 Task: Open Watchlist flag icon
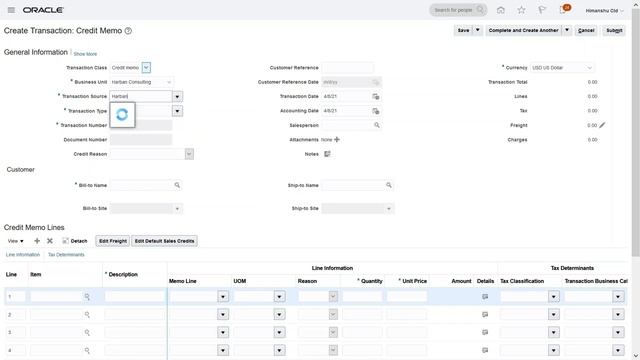click(542, 10)
